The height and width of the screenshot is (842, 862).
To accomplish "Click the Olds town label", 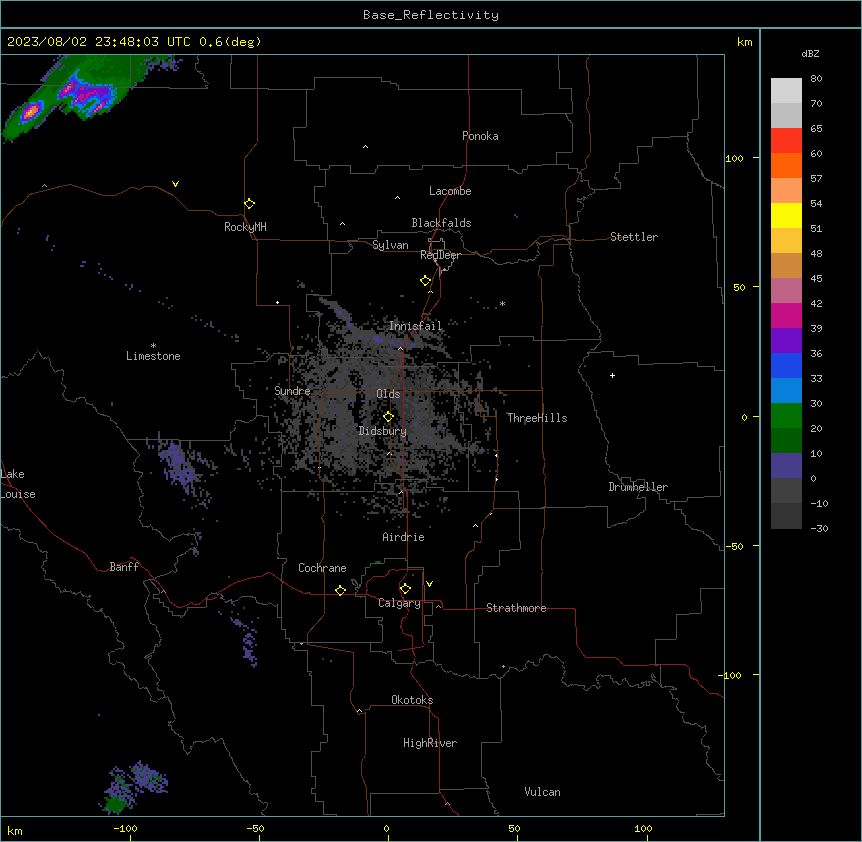I will coord(388,394).
